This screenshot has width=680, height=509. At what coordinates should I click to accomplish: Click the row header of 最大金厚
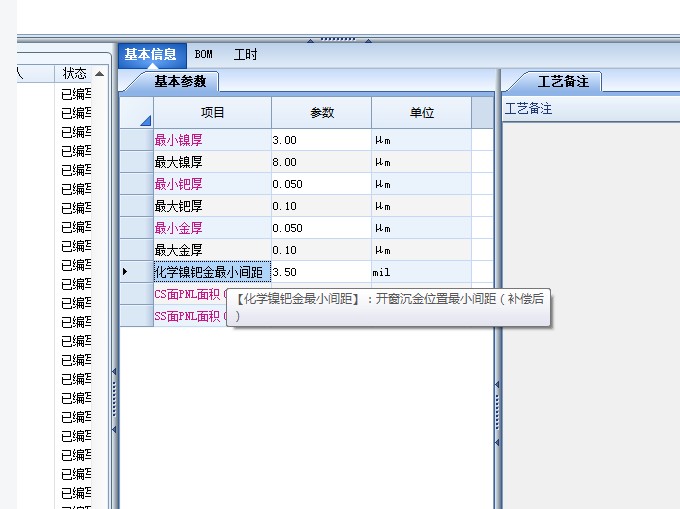(x=136, y=250)
